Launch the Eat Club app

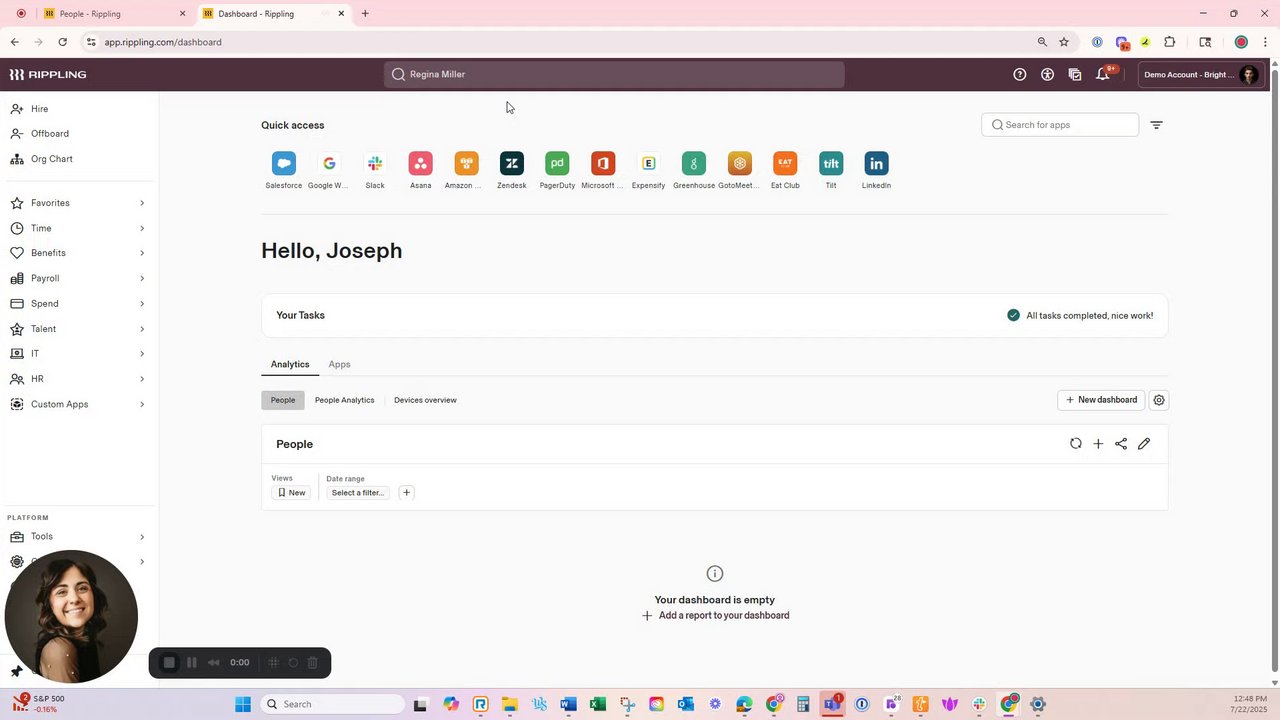click(x=785, y=163)
